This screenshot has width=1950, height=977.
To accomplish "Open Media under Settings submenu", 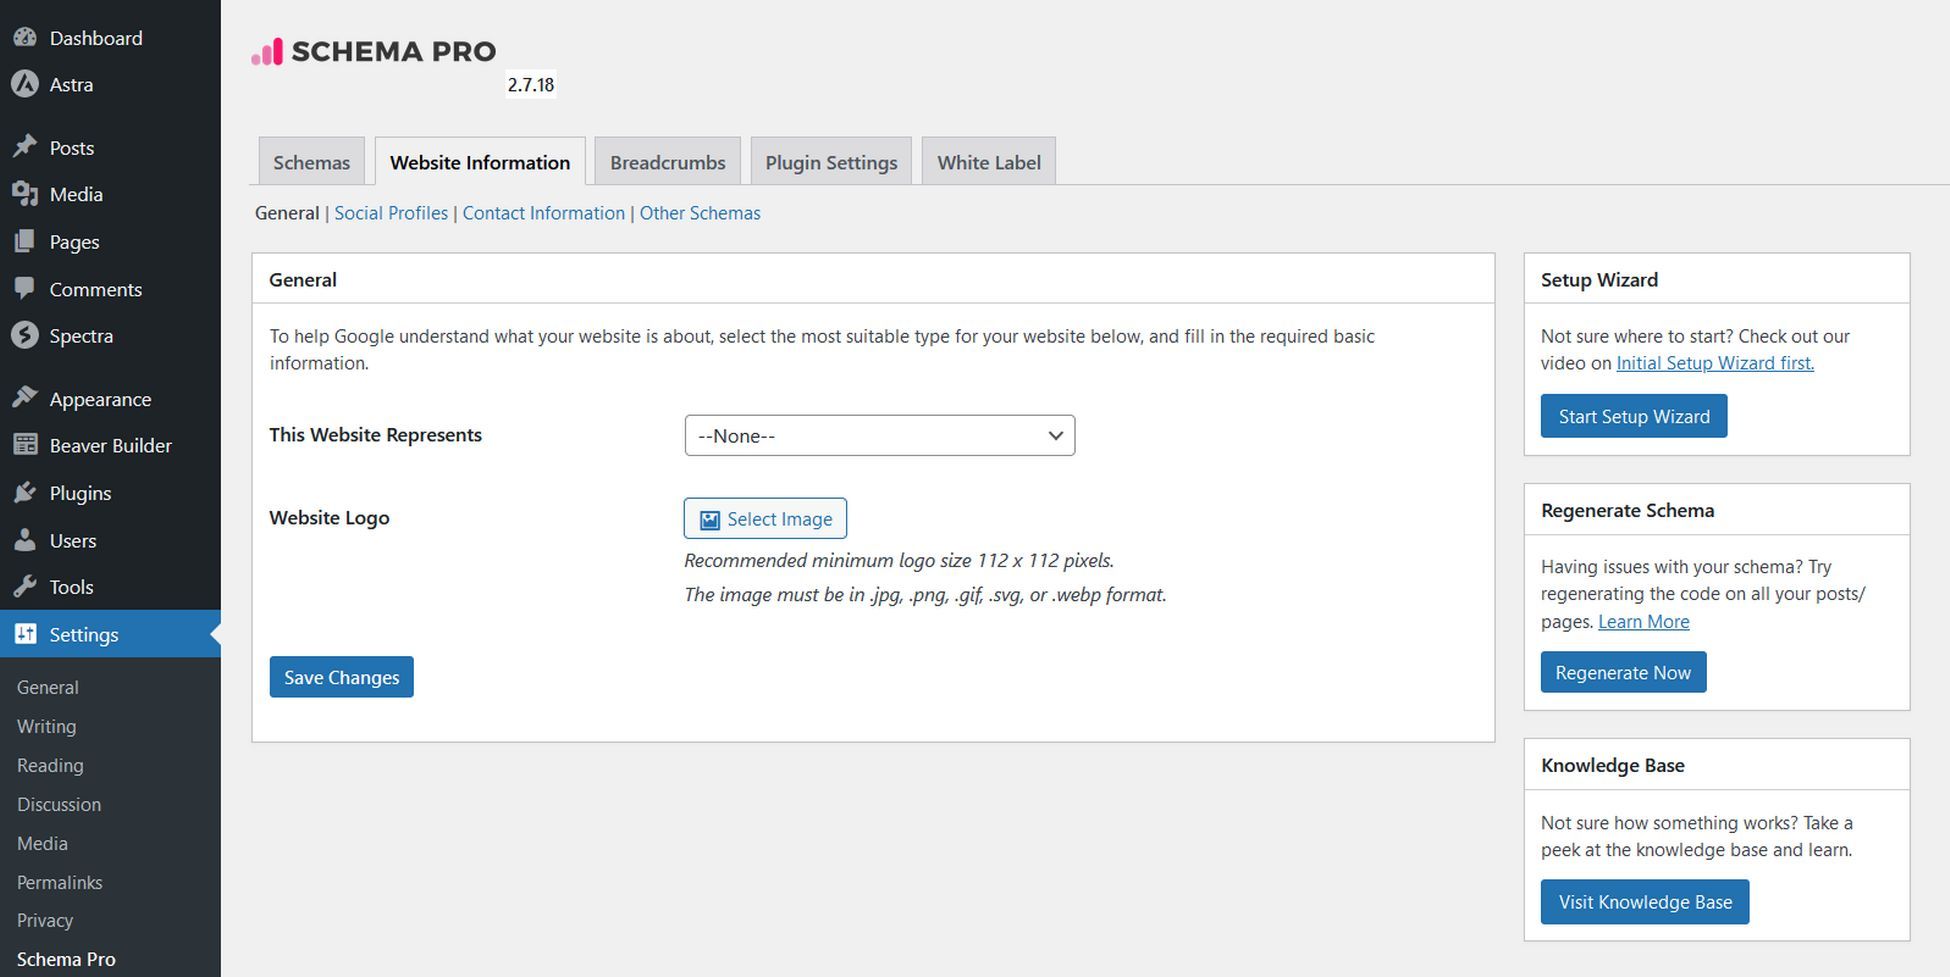I will (x=42, y=843).
